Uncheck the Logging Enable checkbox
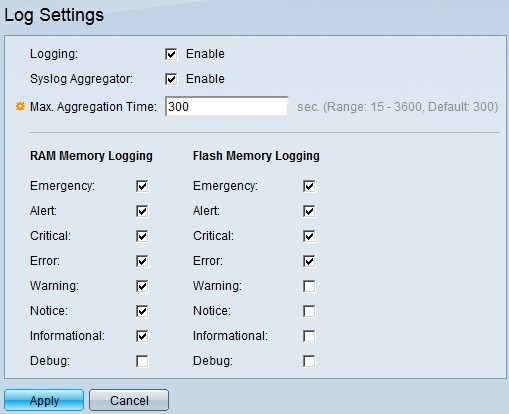The width and height of the screenshot is (509, 414). pos(171,54)
